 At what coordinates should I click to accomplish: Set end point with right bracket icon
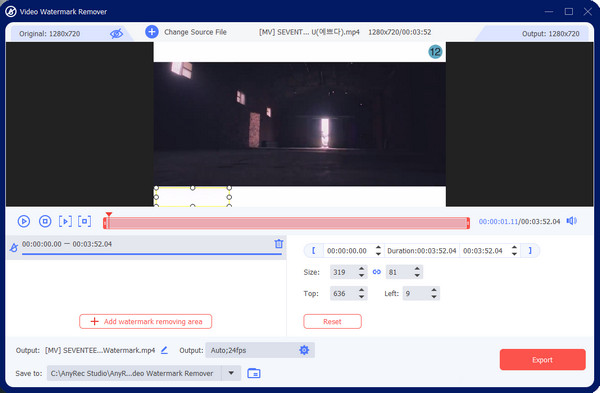[x=530, y=251]
